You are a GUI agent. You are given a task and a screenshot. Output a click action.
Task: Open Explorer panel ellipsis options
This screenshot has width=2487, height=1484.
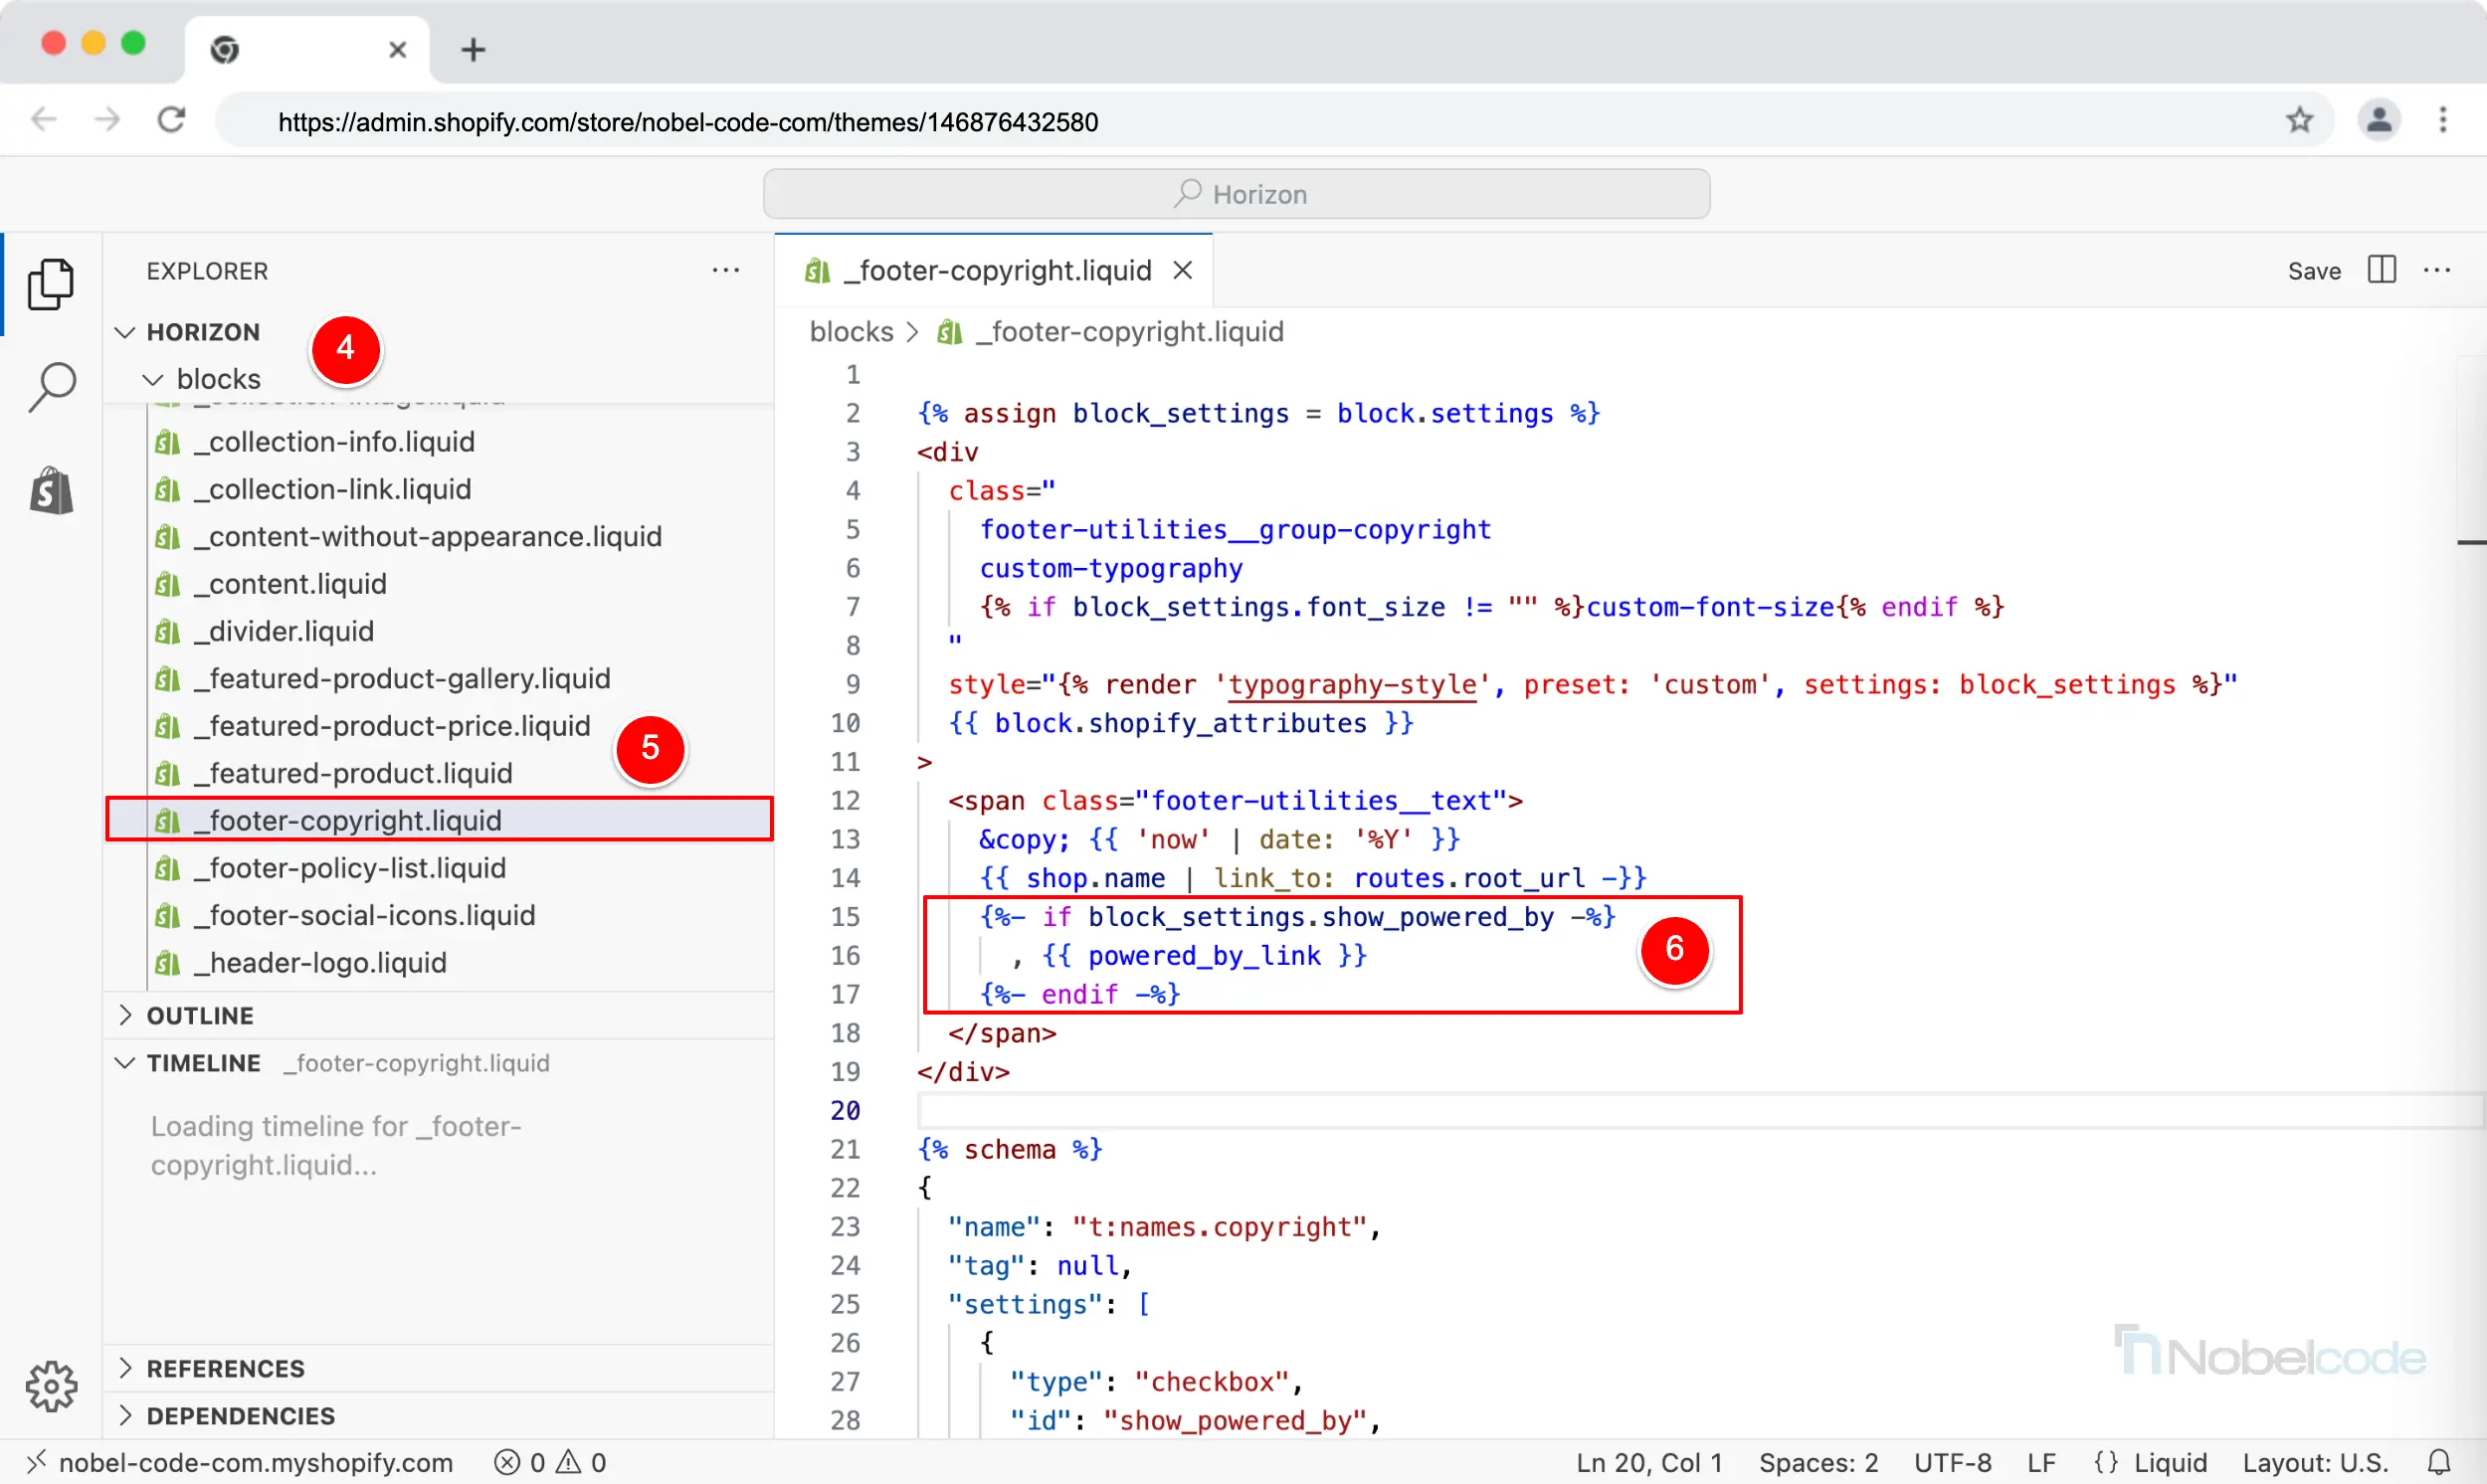tap(725, 270)
